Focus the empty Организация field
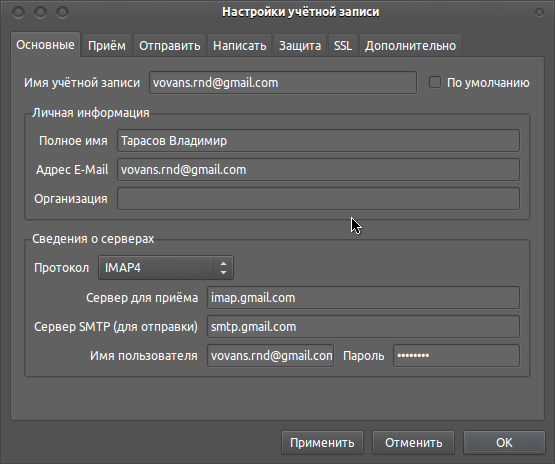Viewport: 555px width, 464px height. coord(319,199)
